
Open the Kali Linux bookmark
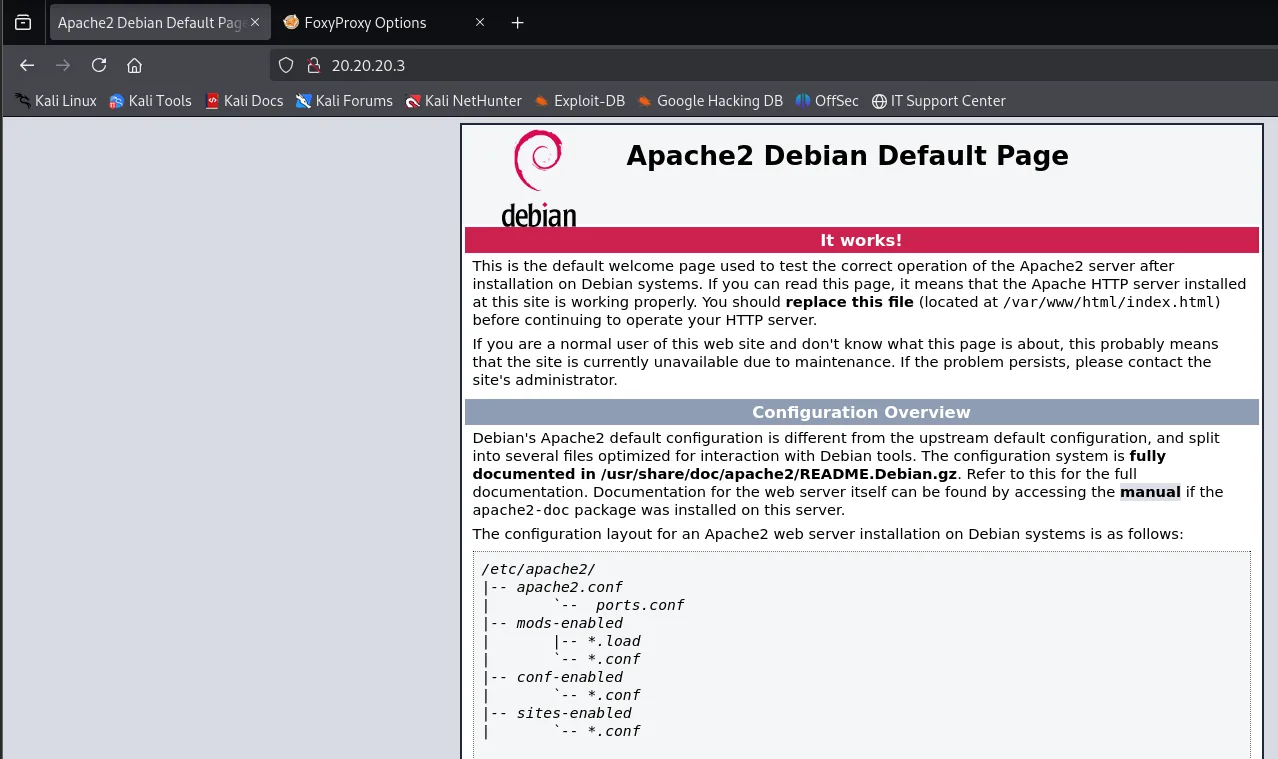[x=56, y=101]
